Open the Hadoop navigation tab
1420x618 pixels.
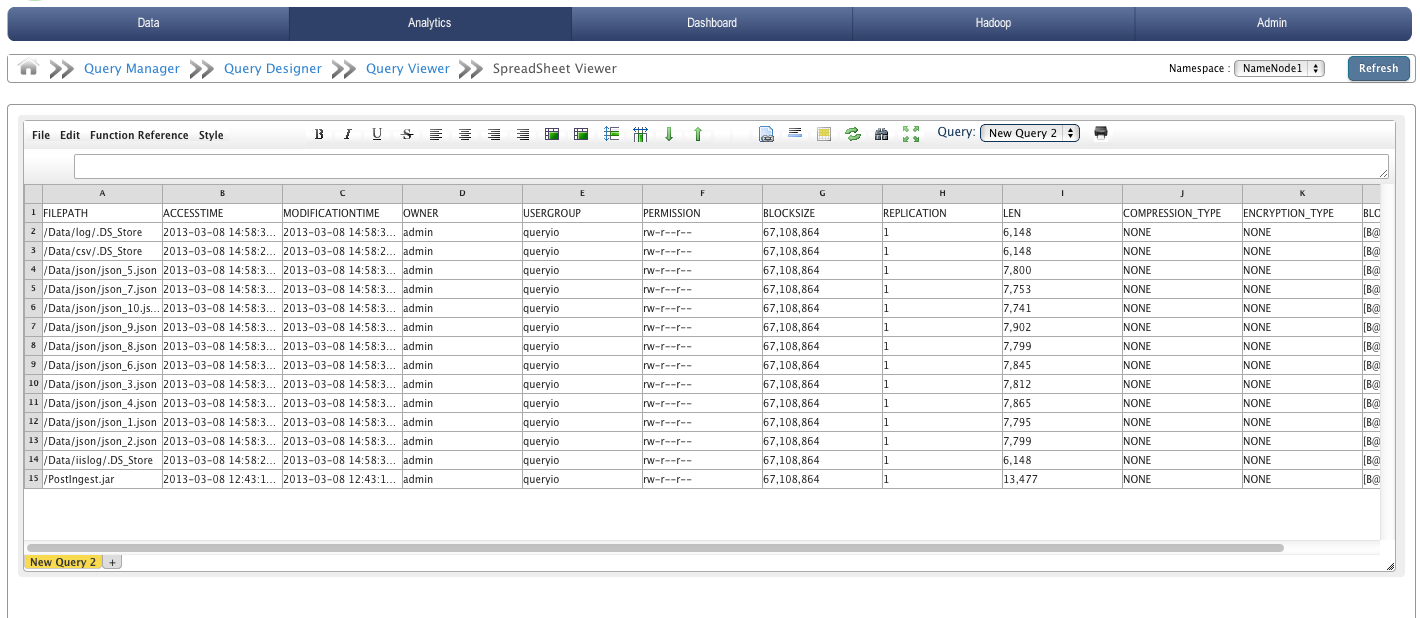pos(993,22)
